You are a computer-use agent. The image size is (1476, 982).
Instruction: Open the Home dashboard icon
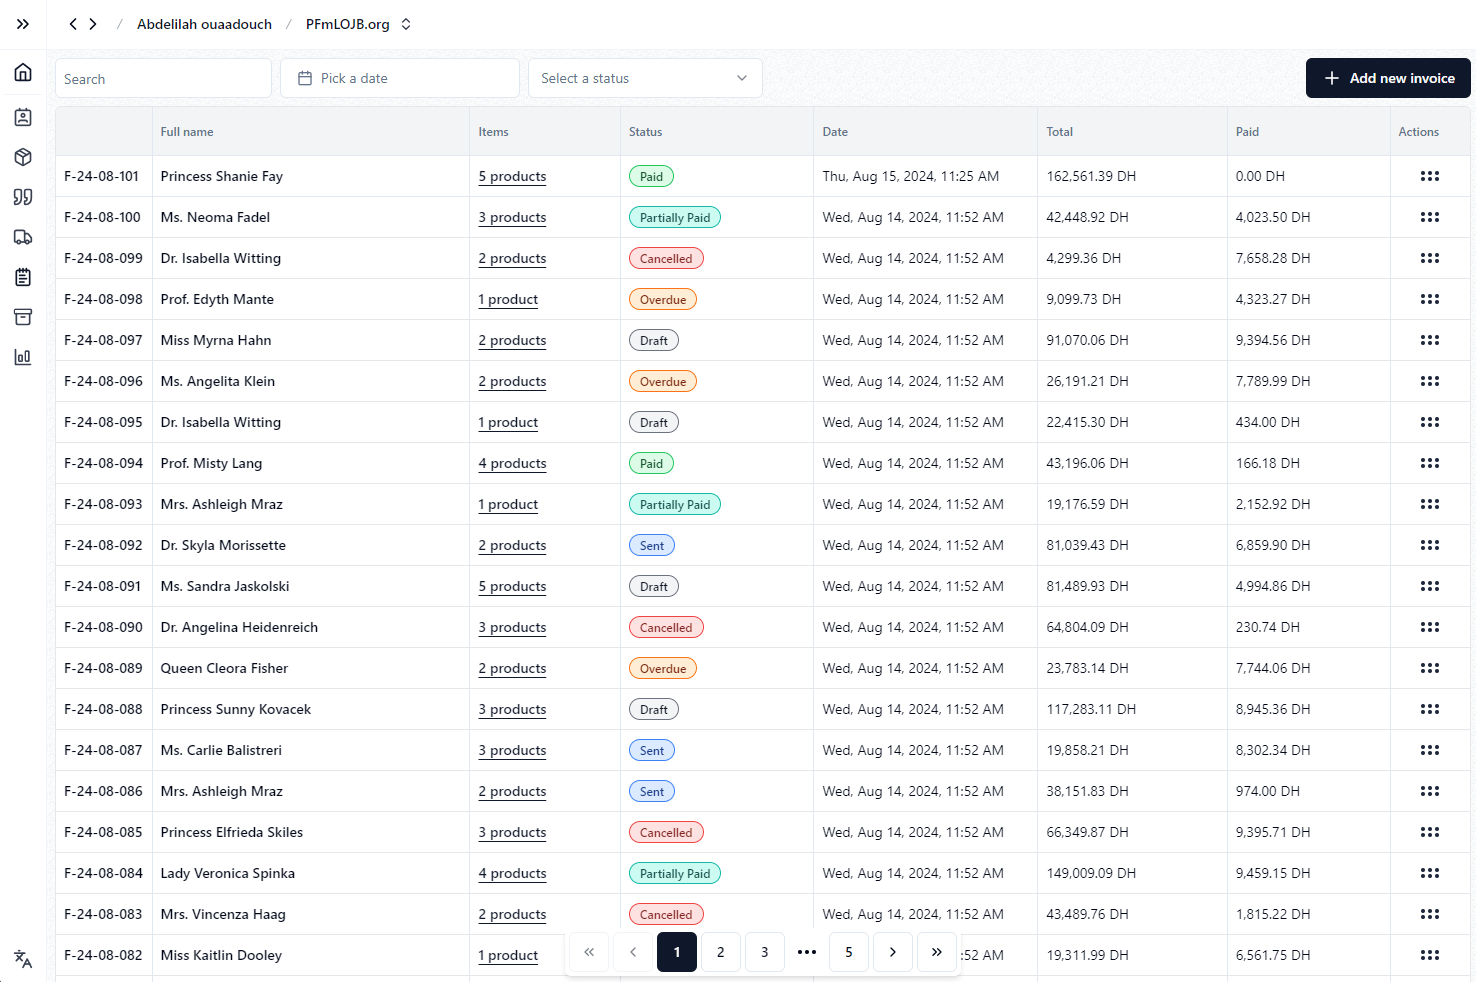(x=22, y=72)
